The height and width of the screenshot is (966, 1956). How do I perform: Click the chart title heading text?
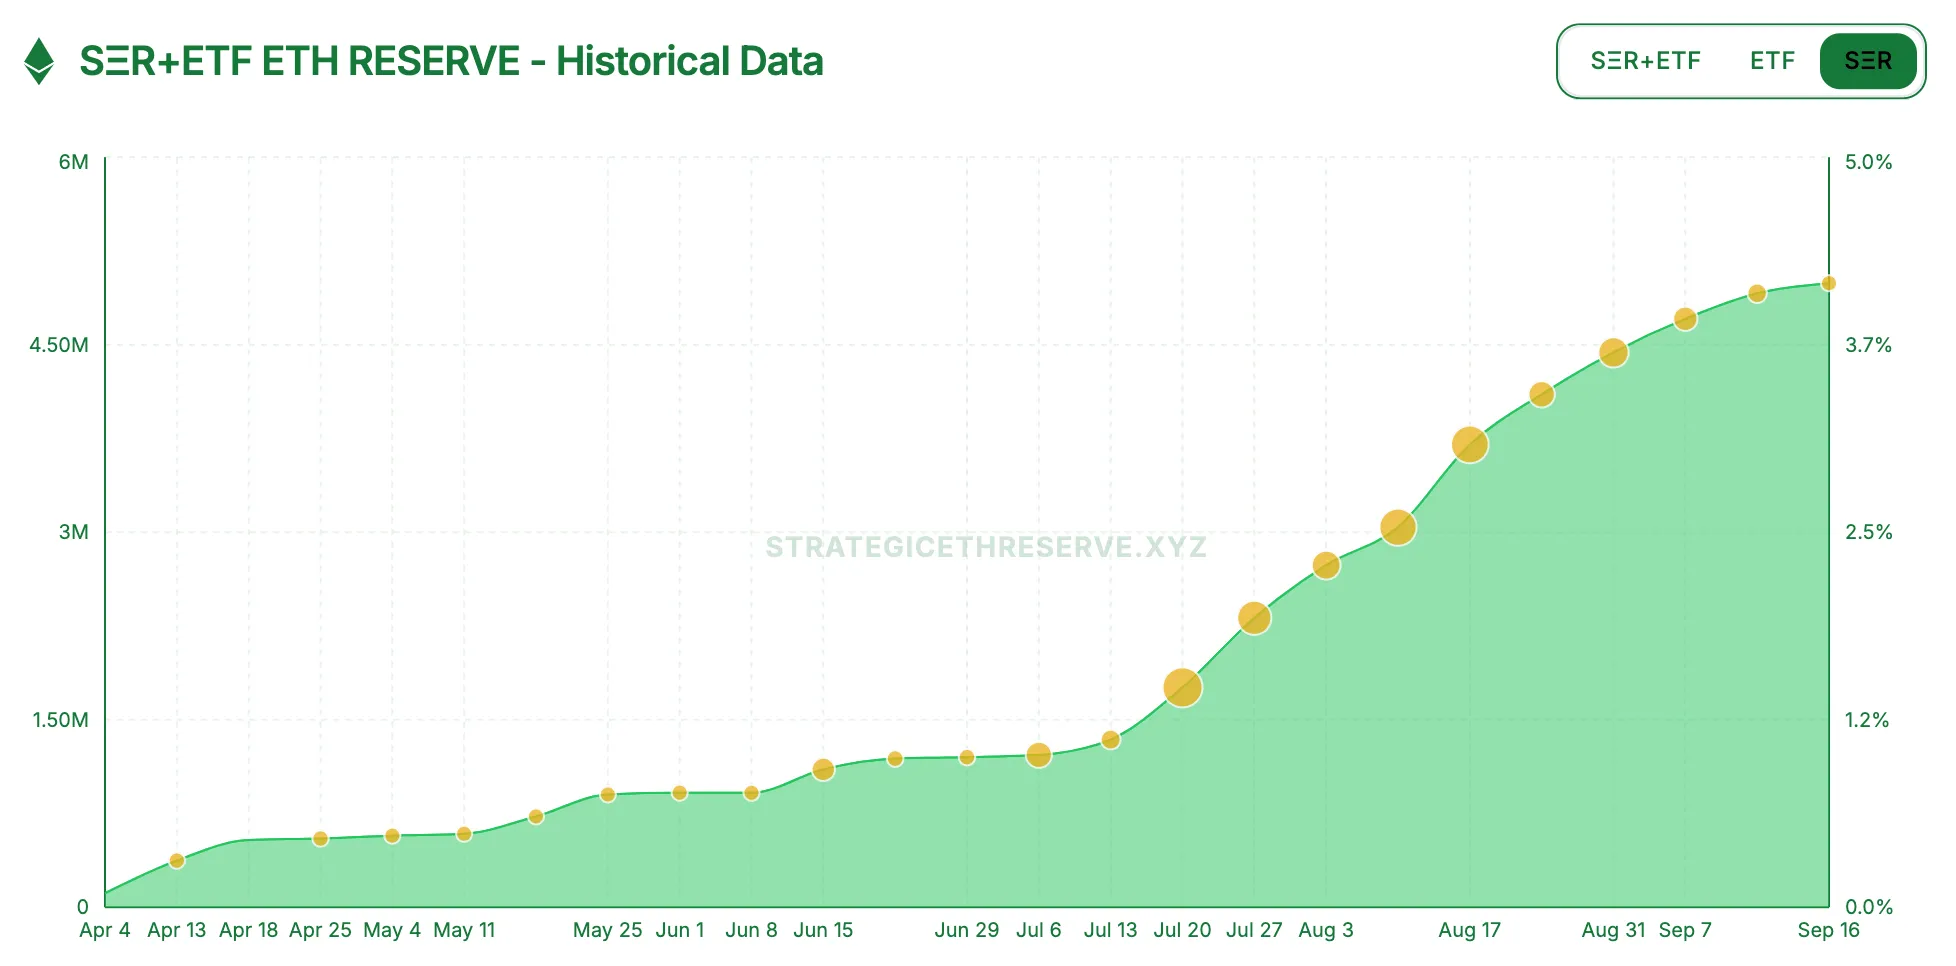[451, 61]
